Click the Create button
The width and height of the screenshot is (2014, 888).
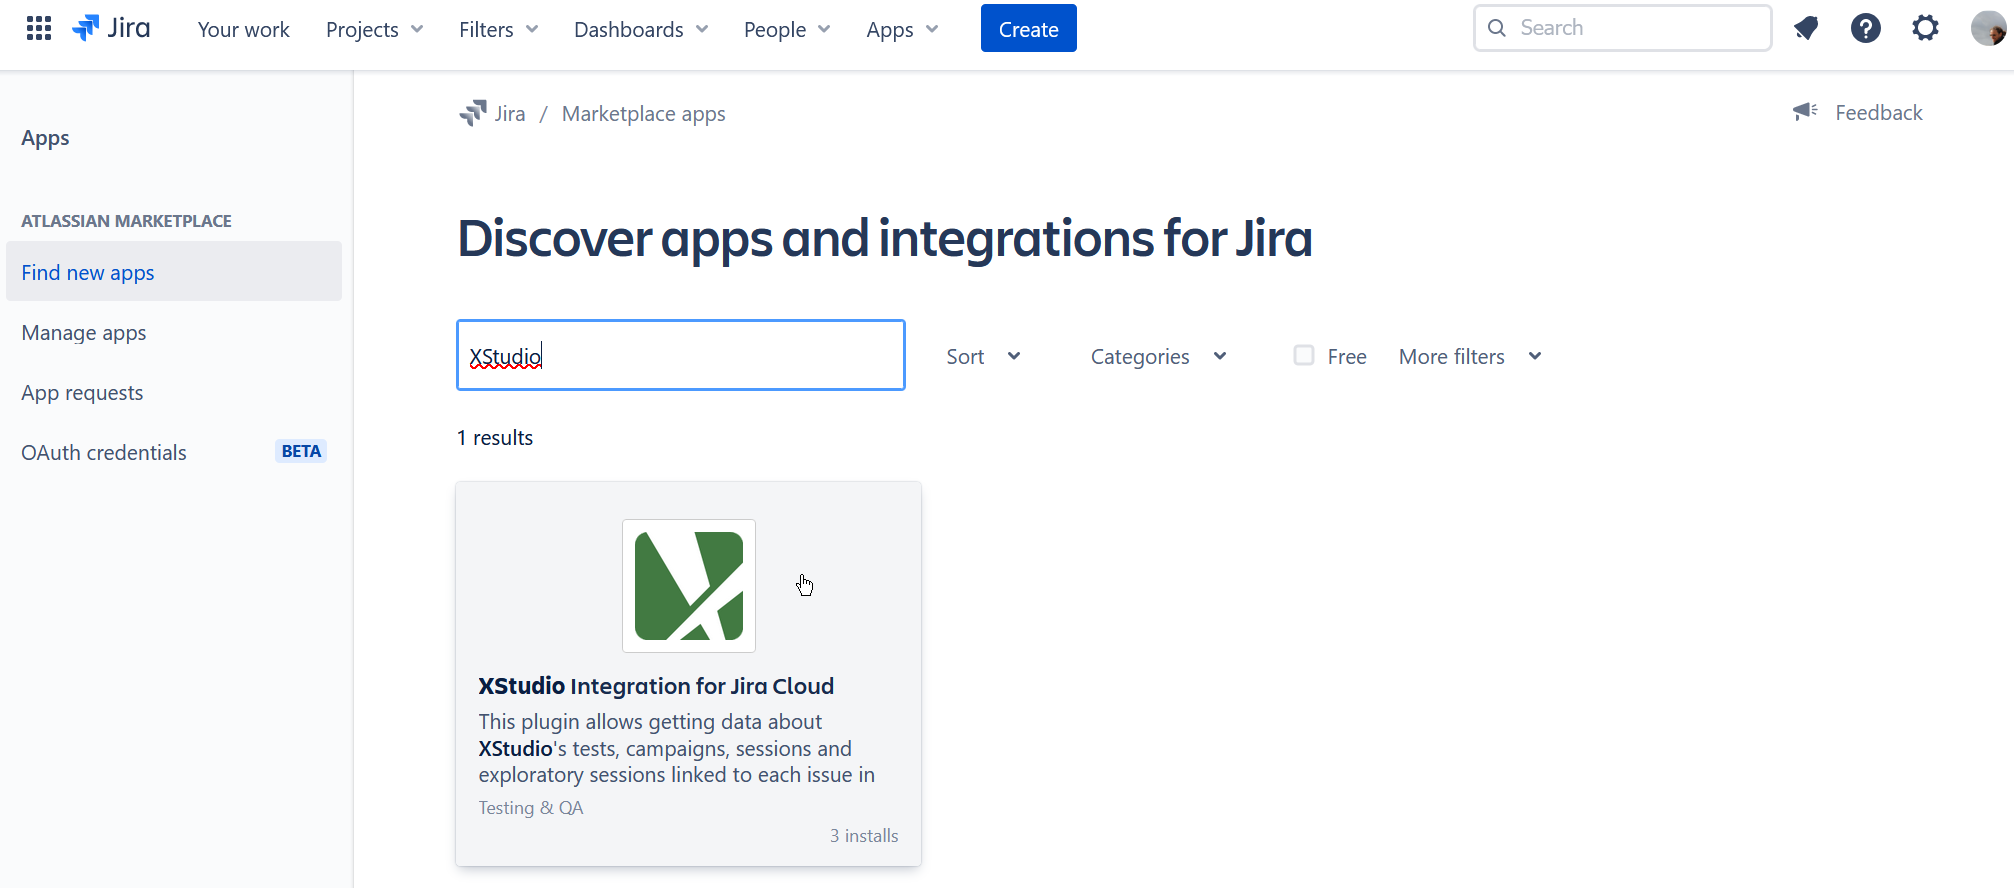[x=1029, y=28]
